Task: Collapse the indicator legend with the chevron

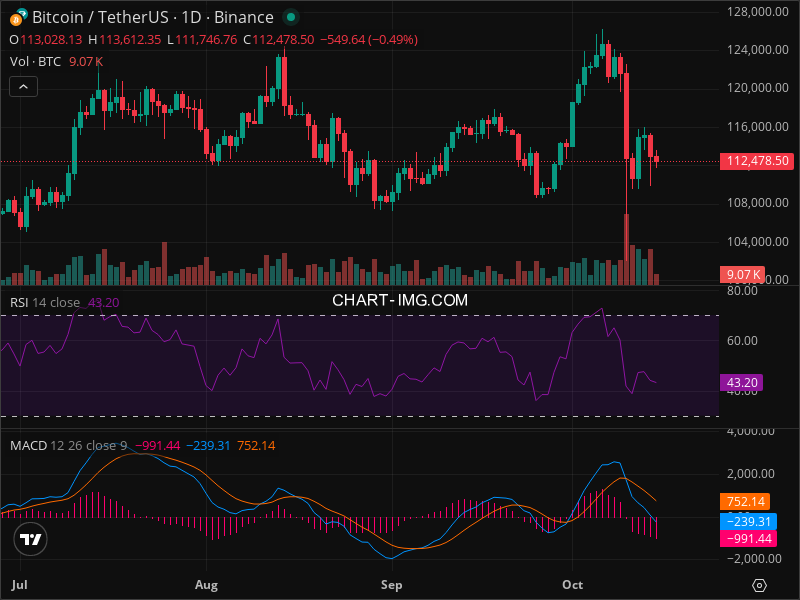Action: pyautogui.click(x=24, y=87)
